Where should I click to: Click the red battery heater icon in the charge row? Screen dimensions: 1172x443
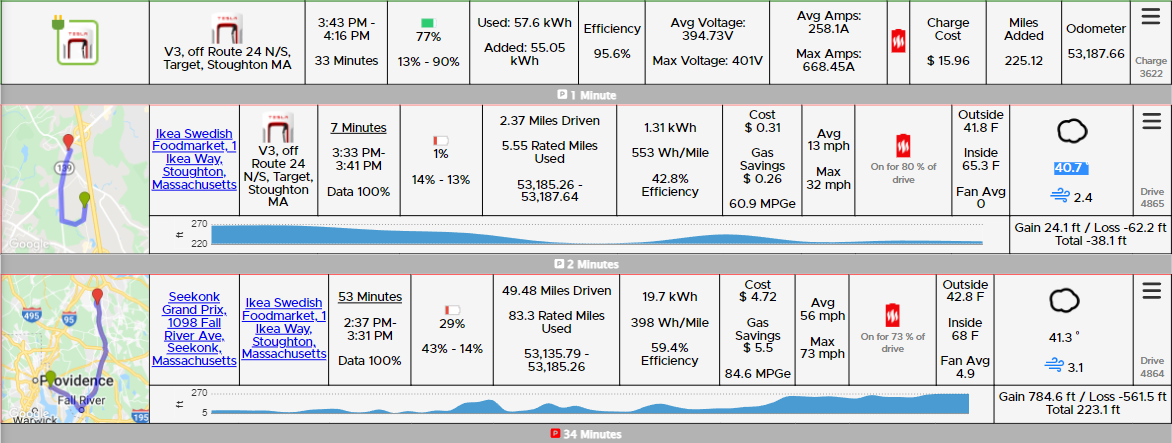pos(898,41)
